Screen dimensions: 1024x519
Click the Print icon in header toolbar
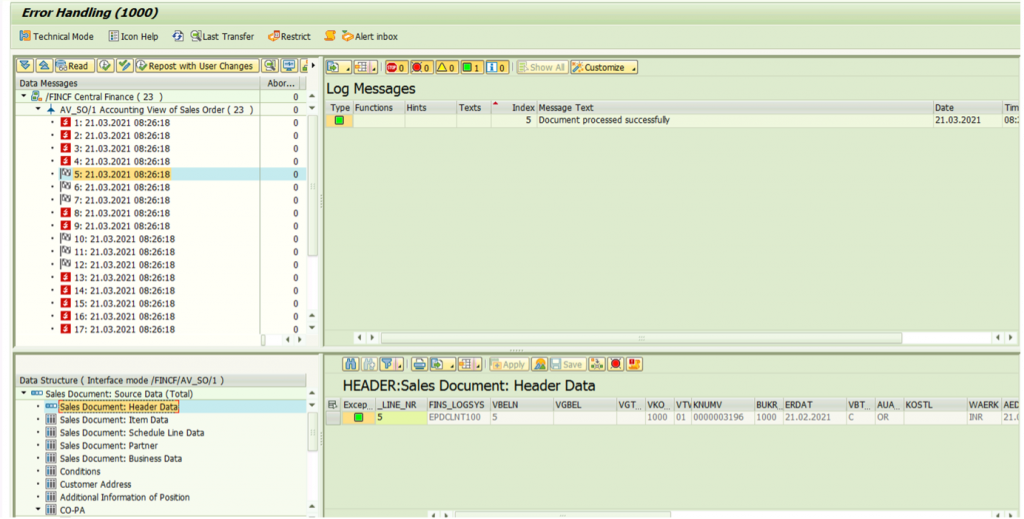pyautogui.click(x=419, y=364)
